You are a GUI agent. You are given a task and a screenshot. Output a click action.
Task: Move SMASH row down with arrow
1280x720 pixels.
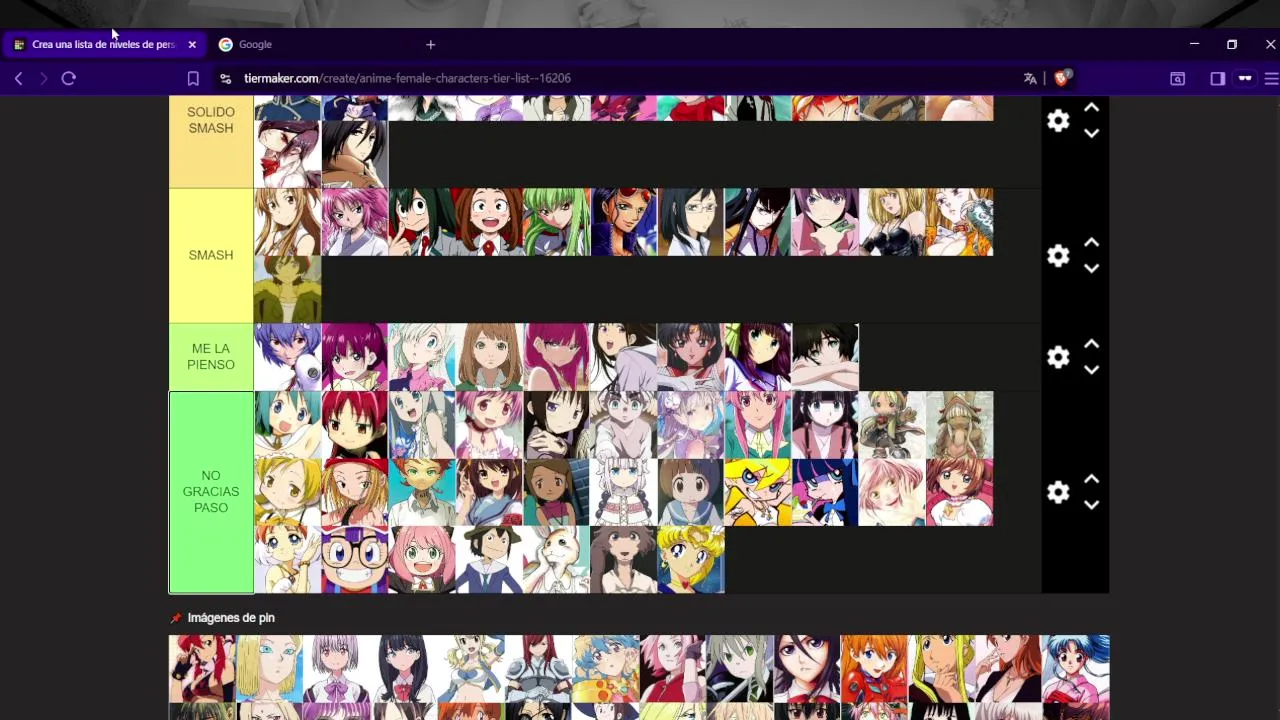[x=1092, y=268]
